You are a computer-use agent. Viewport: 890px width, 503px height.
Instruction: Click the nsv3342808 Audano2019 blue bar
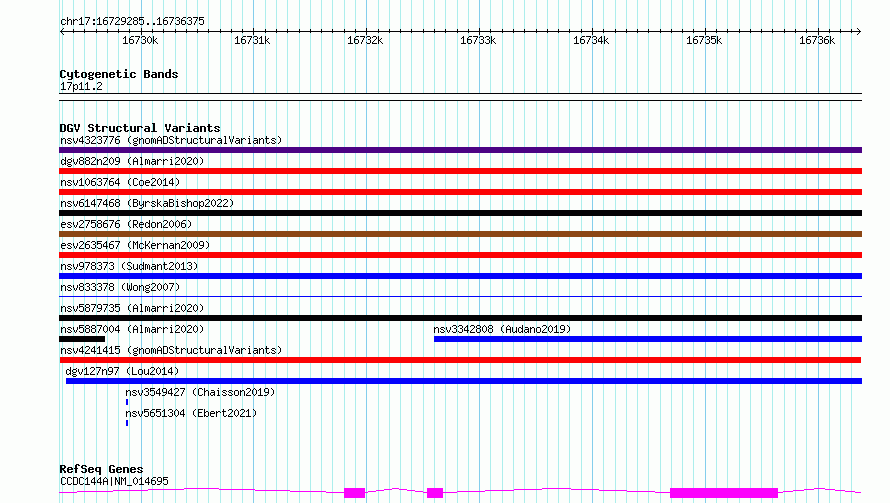pos(648,339)
